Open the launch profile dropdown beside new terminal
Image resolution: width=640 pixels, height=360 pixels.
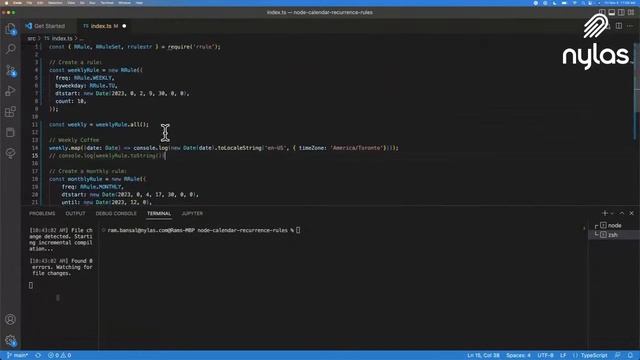pos(612,213)
